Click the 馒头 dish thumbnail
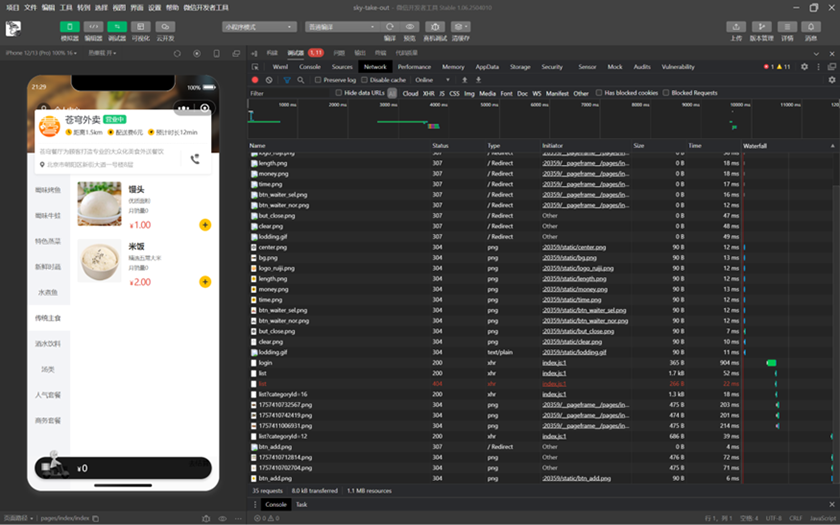Viewport: 840px width, 525px height. pyautogui.click(x=99, y=203)
